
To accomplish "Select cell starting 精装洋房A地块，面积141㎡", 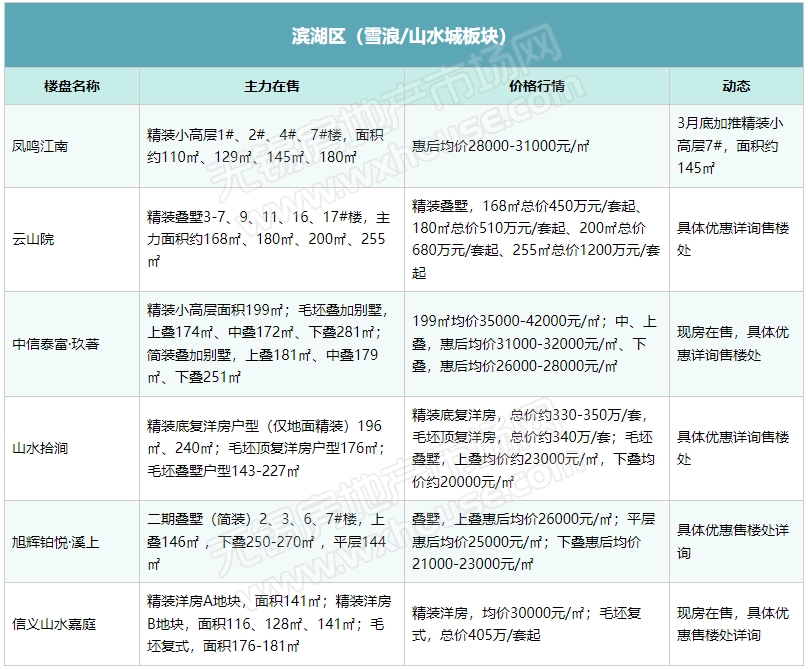I will (x=270, y=624).
